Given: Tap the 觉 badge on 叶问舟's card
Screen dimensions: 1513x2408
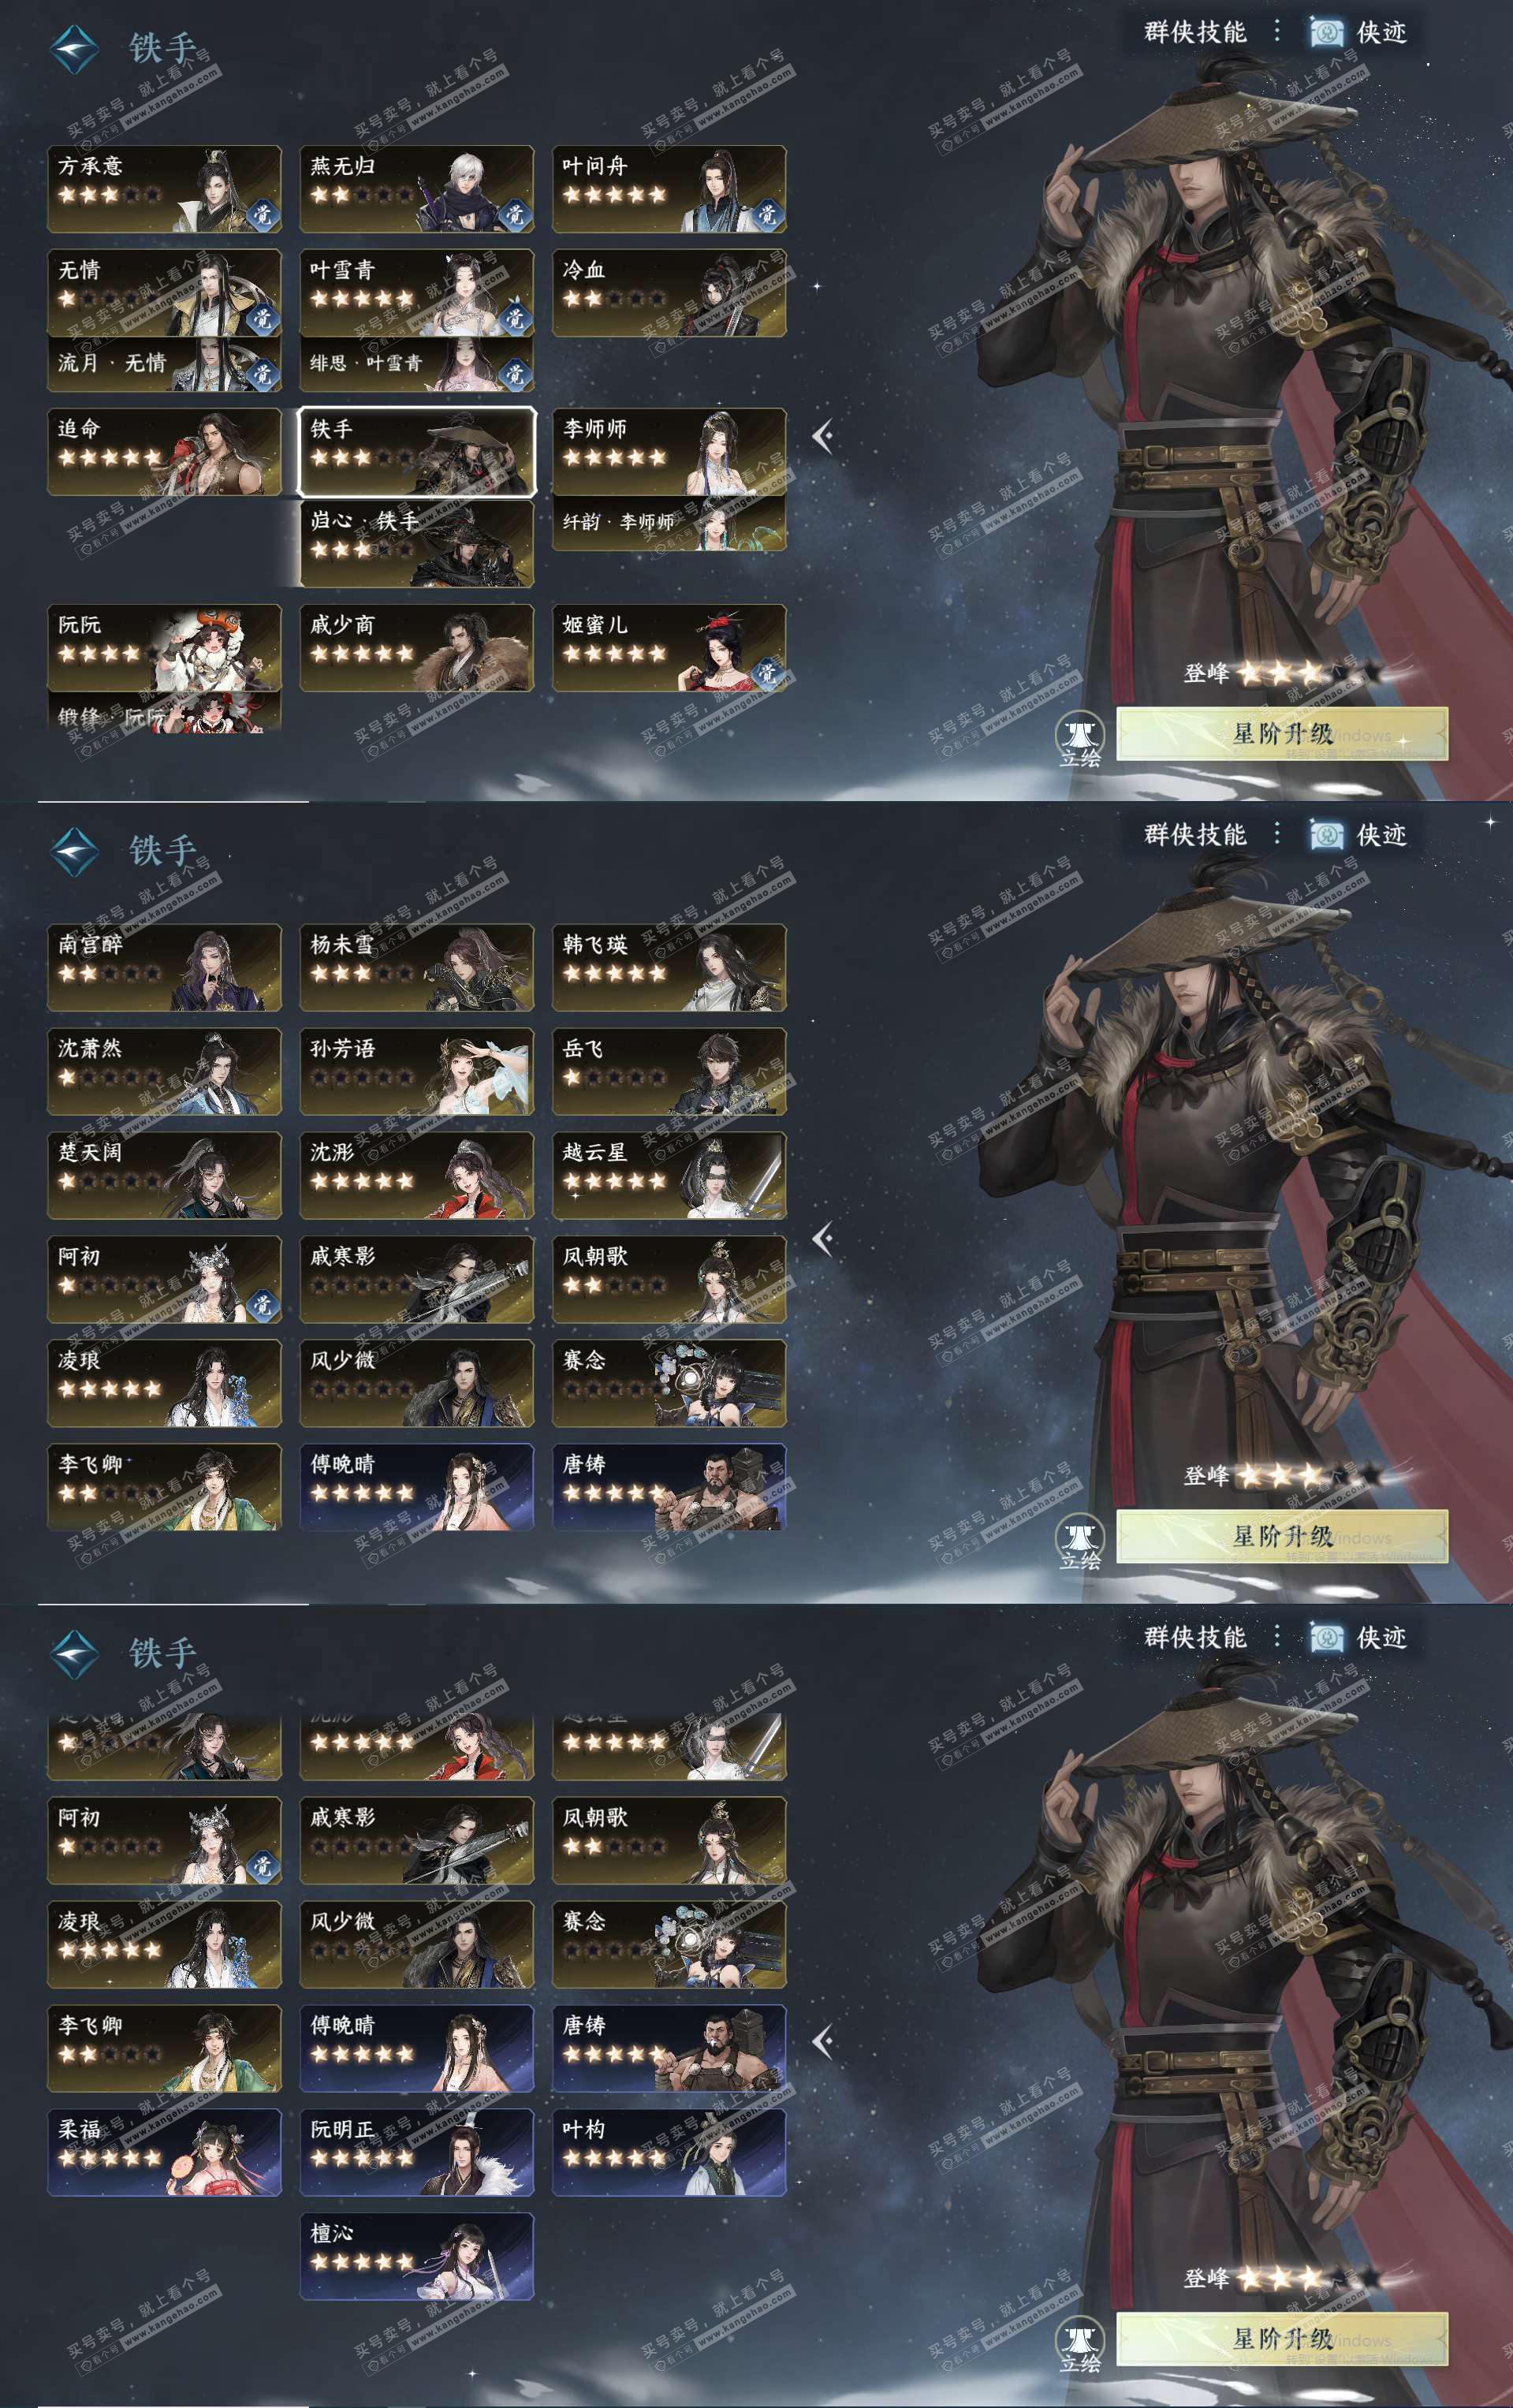Looking at the screenshot, I should click(767, 214).
